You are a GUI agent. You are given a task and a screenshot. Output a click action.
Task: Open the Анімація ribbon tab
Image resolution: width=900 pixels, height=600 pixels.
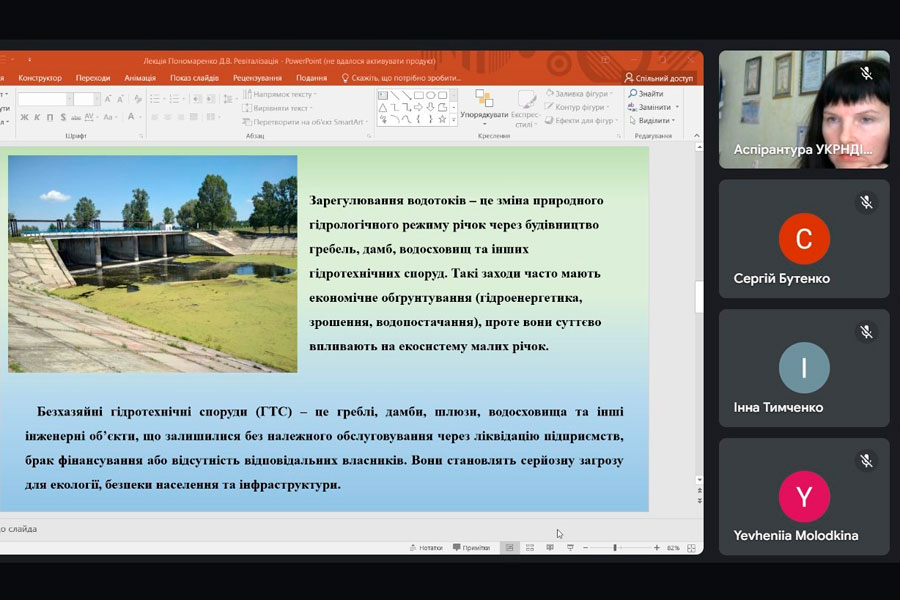(140, 78)
